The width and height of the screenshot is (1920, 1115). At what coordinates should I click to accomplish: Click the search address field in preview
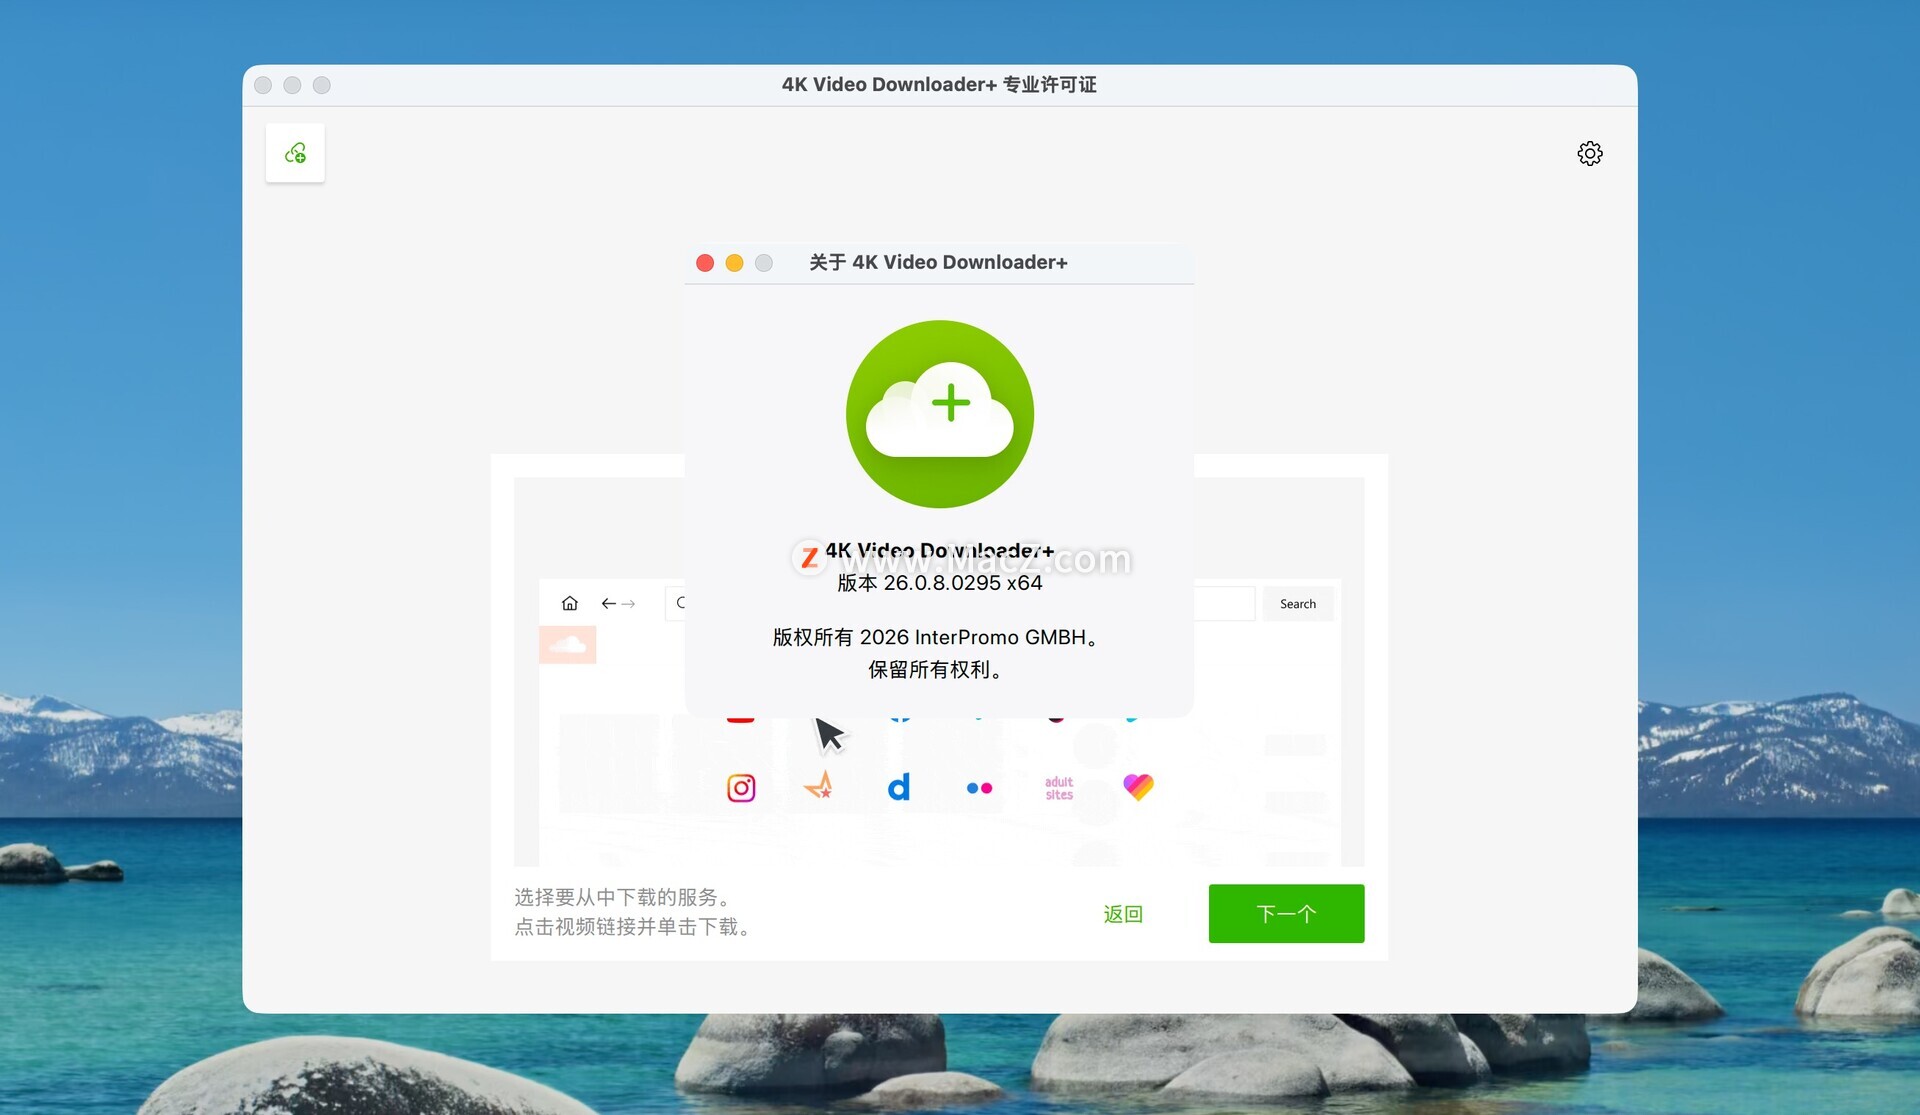point(1222,603)
